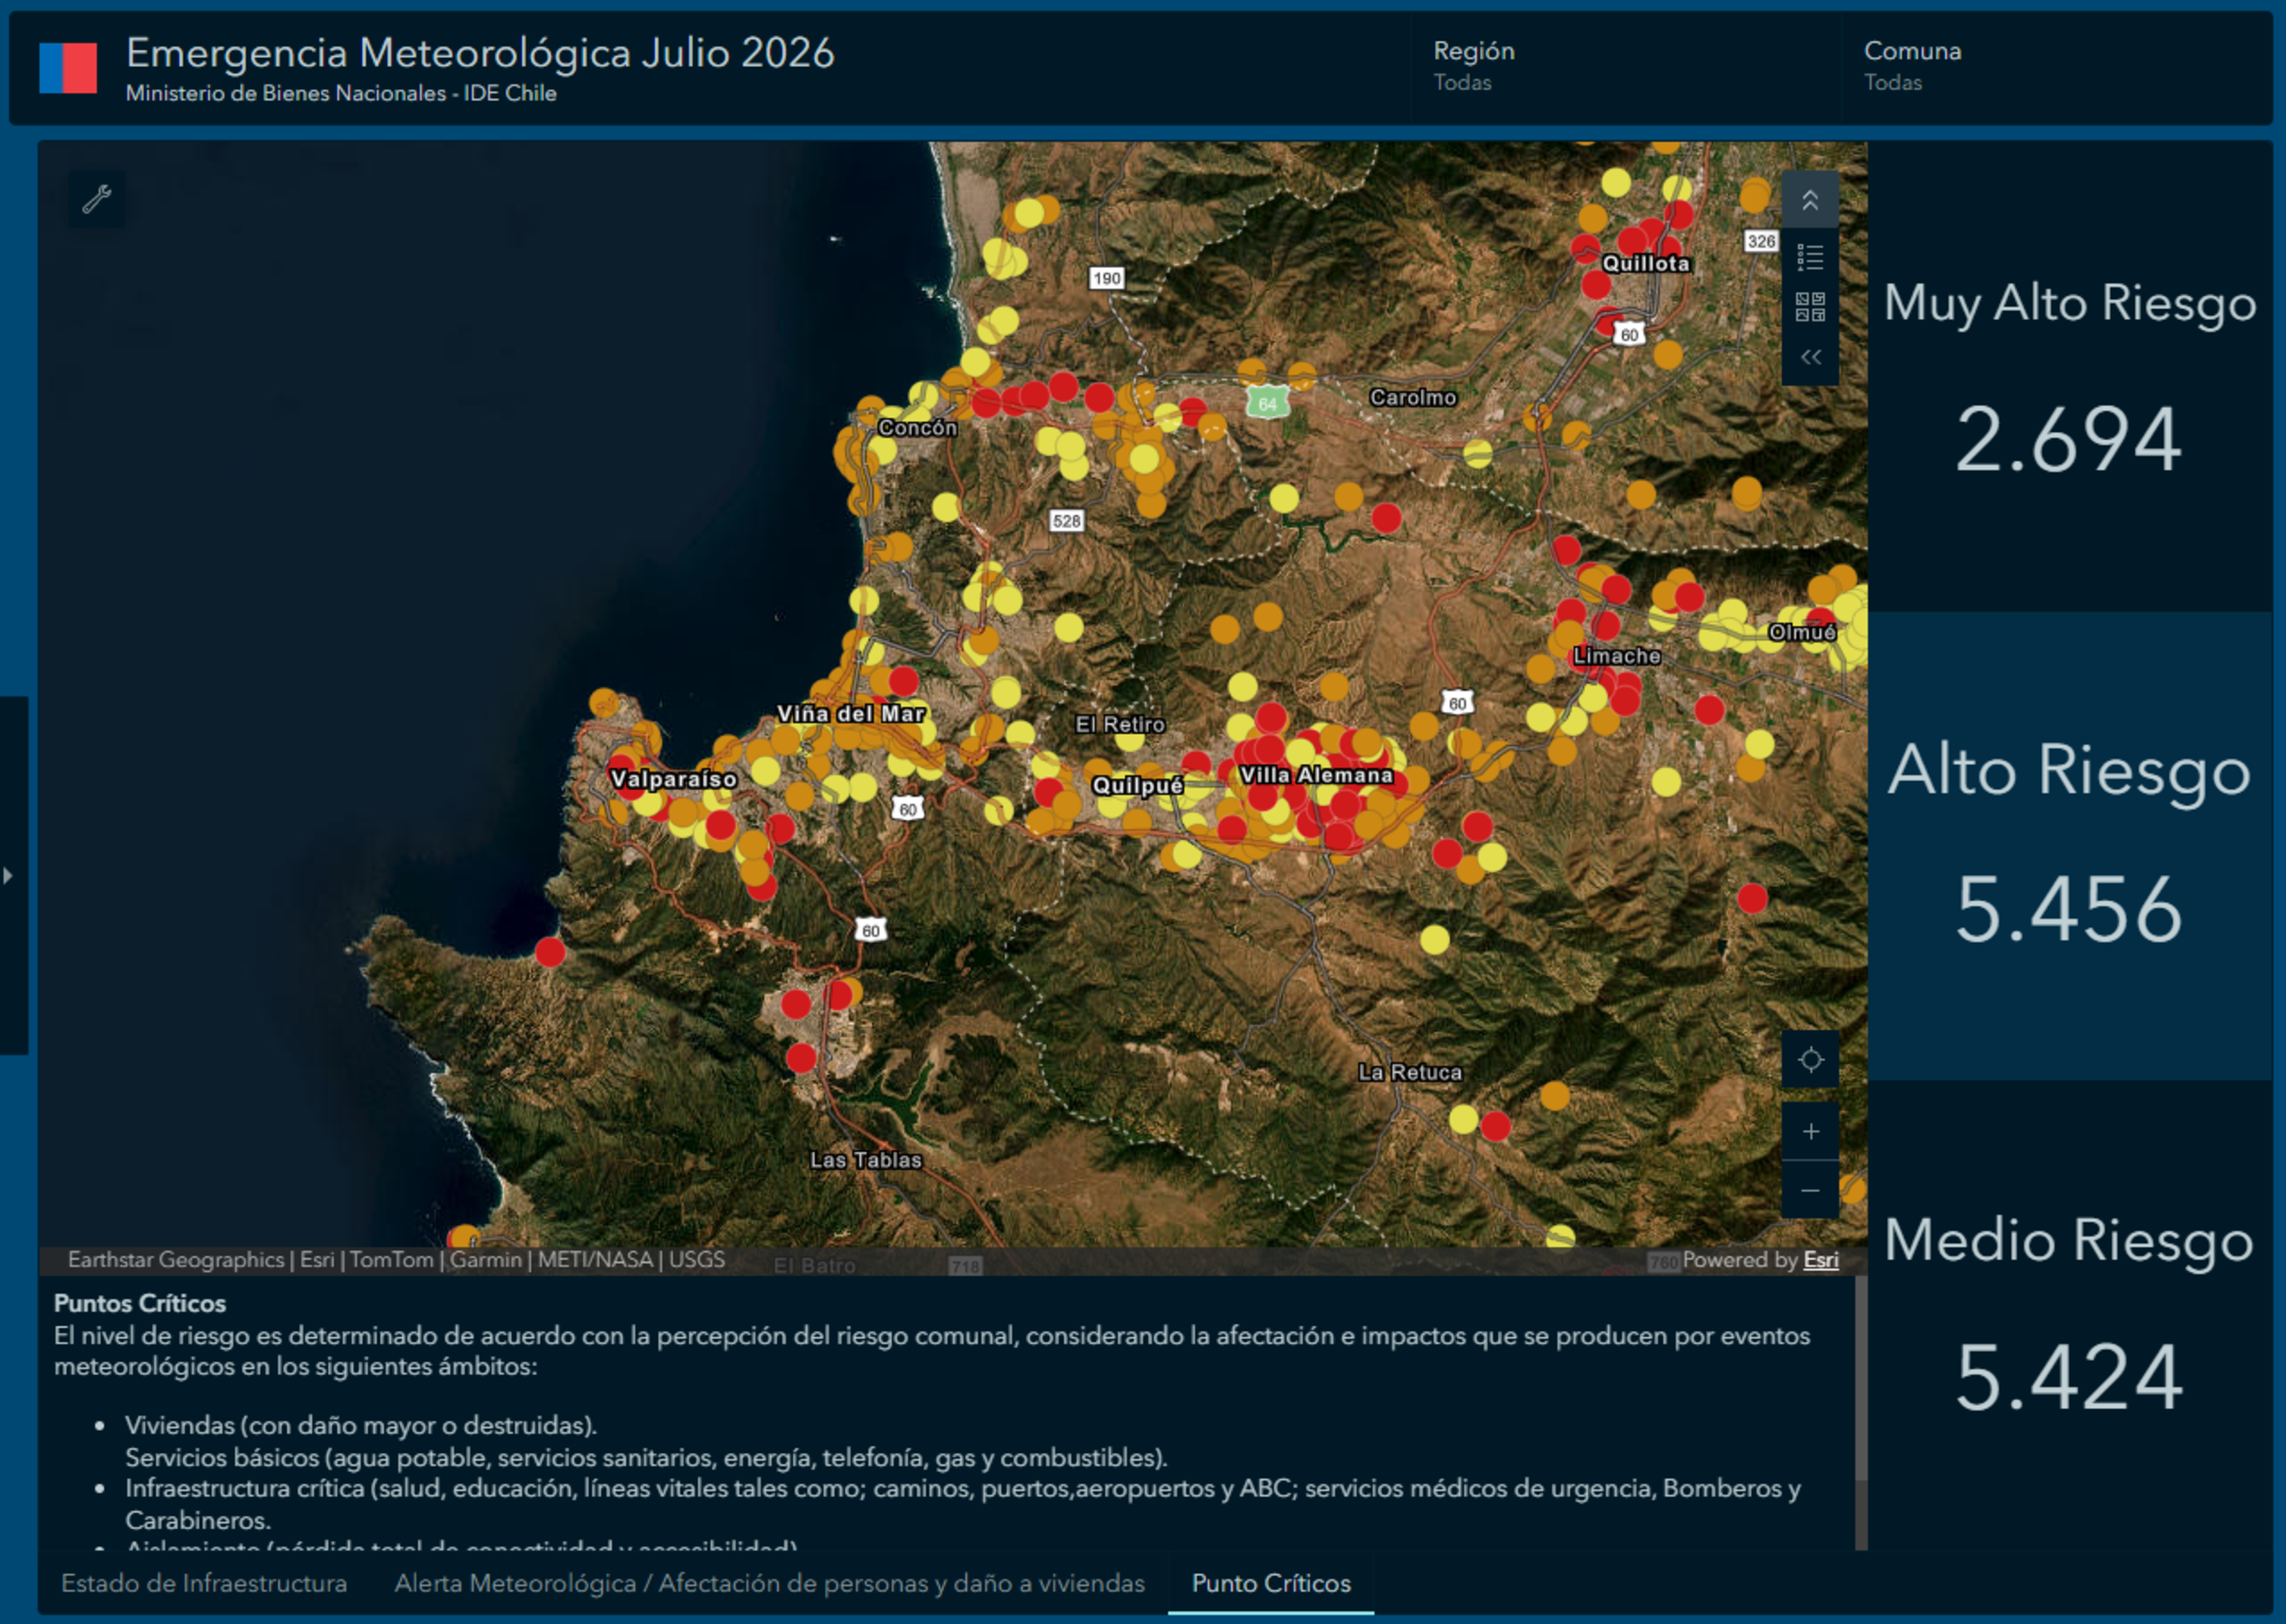Screen dimensions: 2286x1624
Task: Click the find my location crosshair icon
Action: (x=1810, y=1059)
